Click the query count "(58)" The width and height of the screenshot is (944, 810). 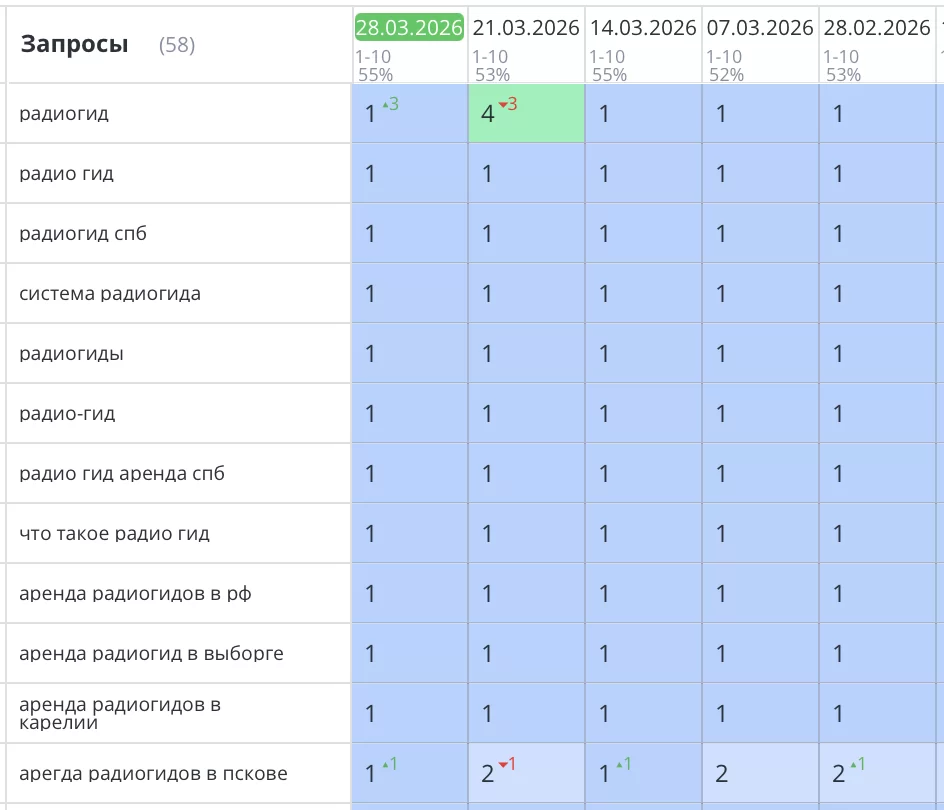(x=177, y=45)
